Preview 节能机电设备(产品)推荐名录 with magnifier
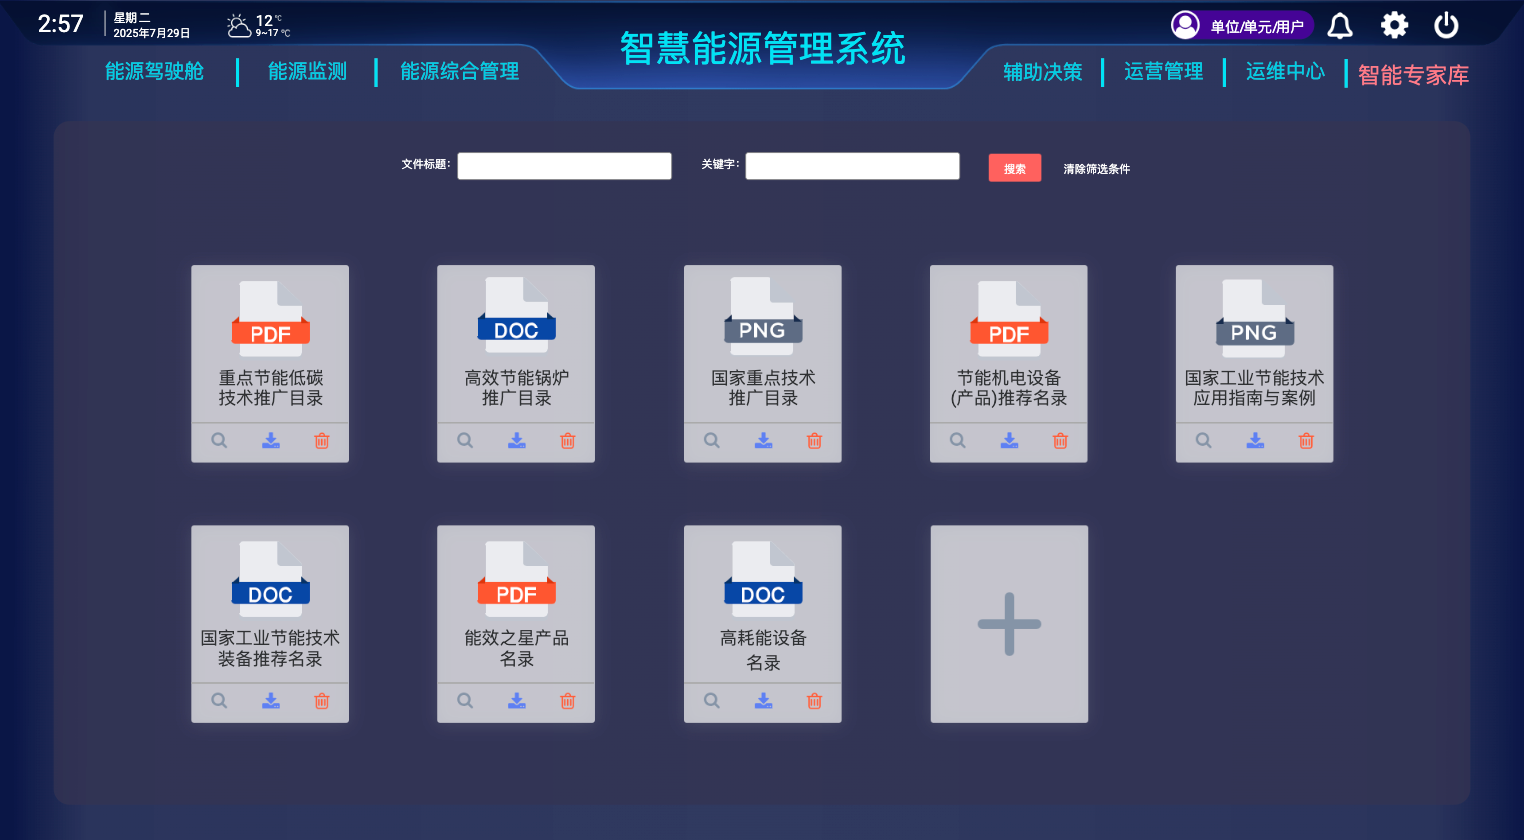The width and height of the screenshot is (1524, 840). (958, 440)
